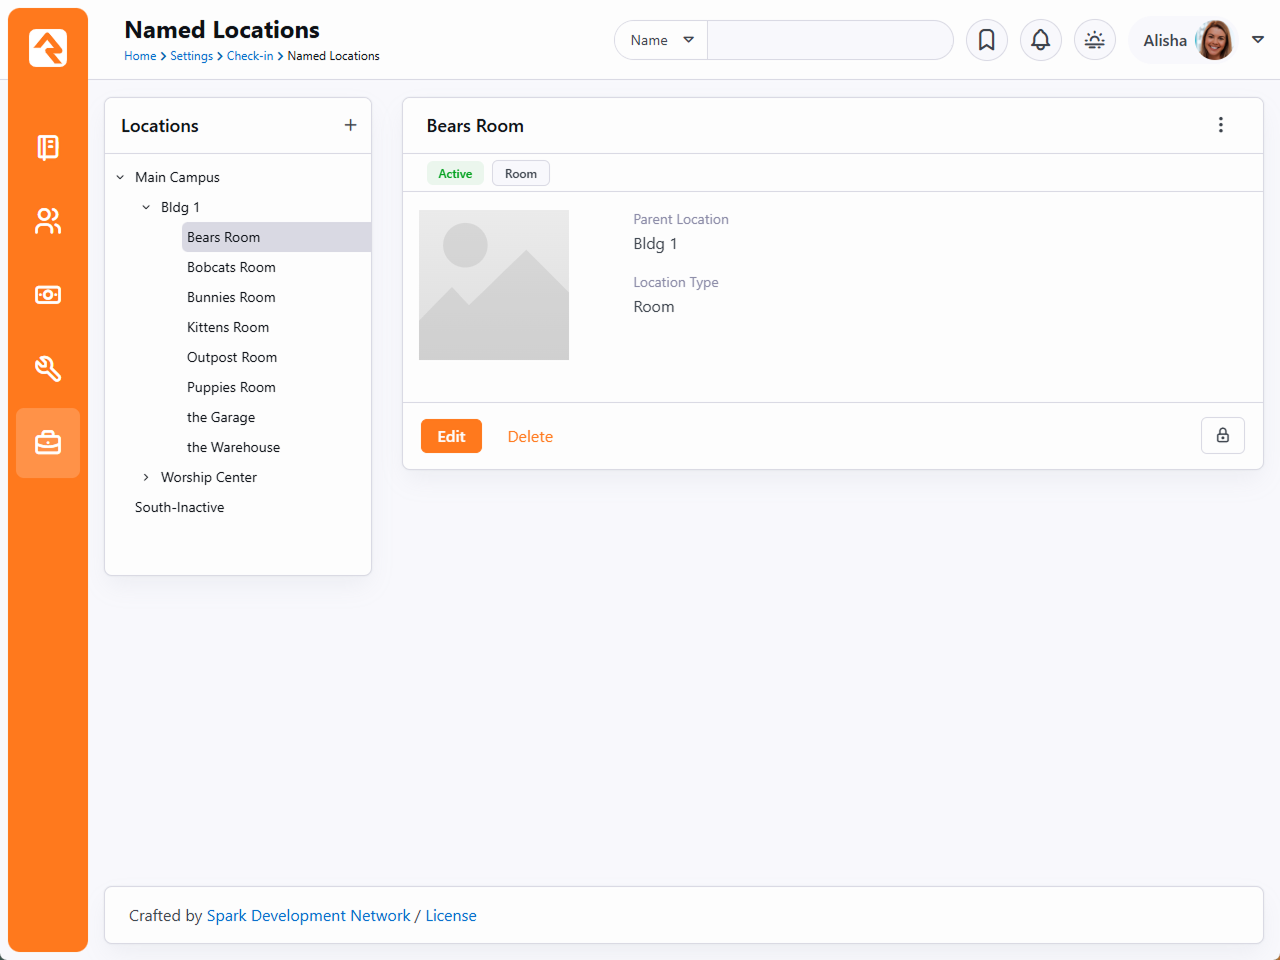Open the Bears Room three-dot options menu
Screen dimensions: 1280x960
(1220, 125)
